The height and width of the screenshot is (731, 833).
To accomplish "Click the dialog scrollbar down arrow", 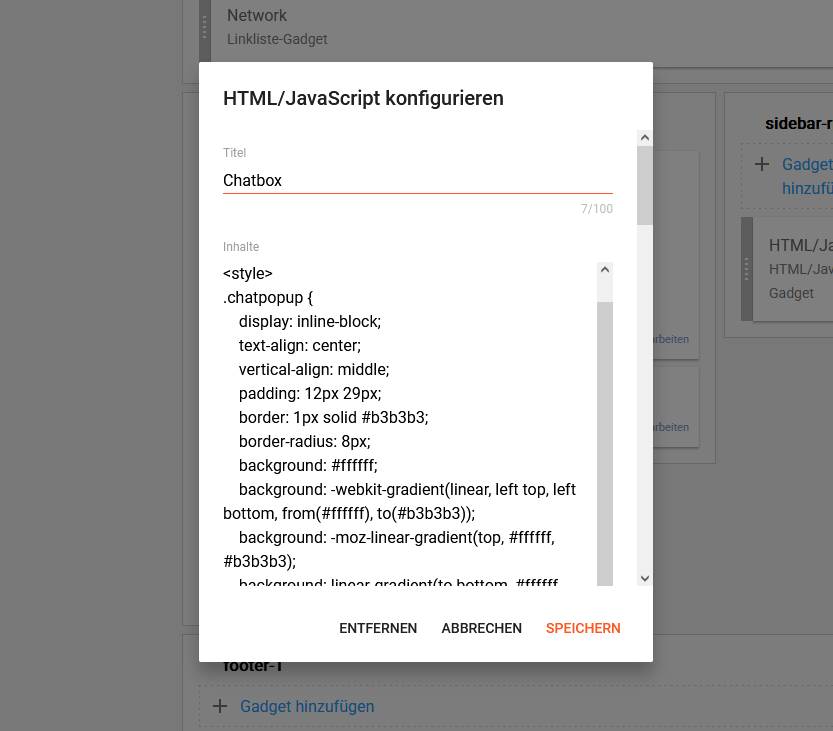I will tap(644, 578).
